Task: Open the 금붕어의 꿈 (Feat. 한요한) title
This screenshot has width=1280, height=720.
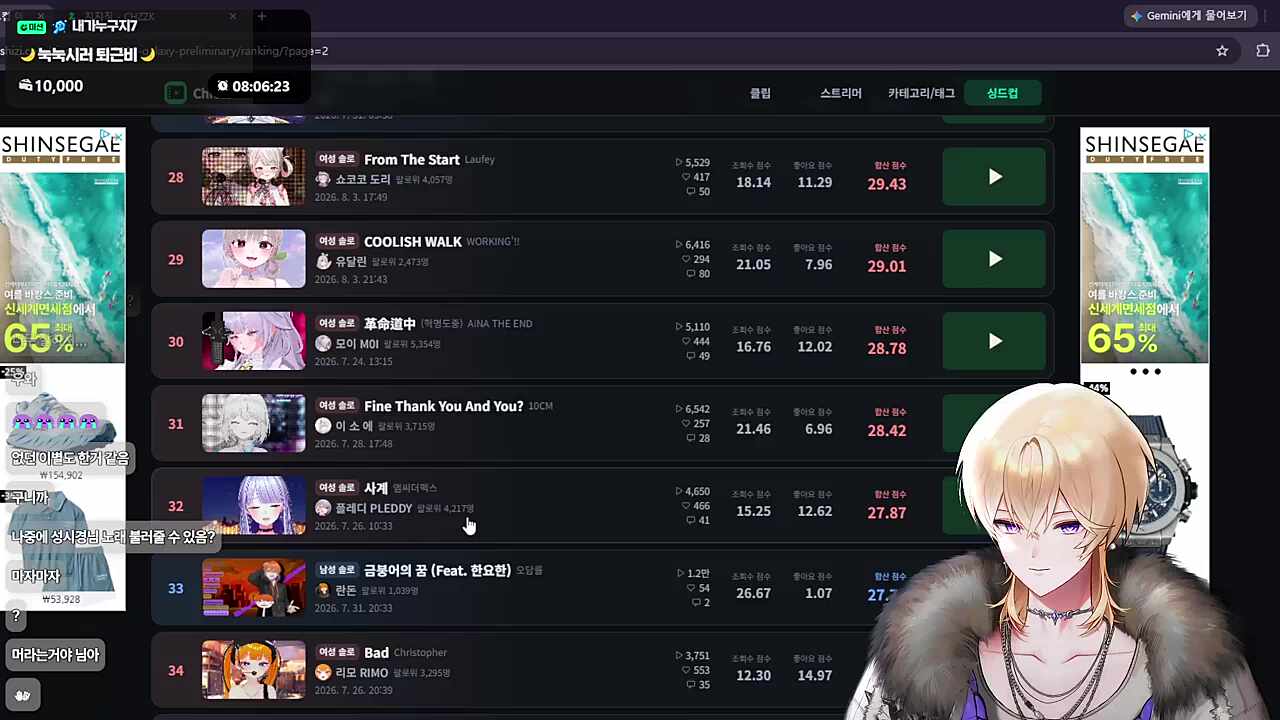Action: pyautogui.click(x=437, y=570)
